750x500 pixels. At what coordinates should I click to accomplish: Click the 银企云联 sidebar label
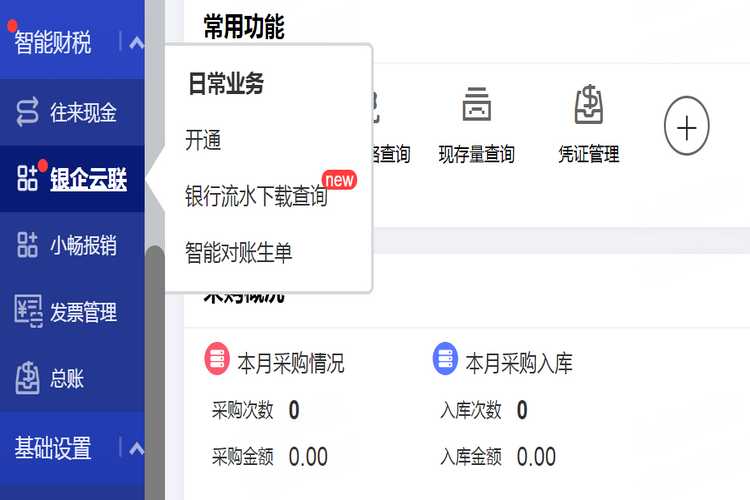pyautogui.click(x=88, y=180)
